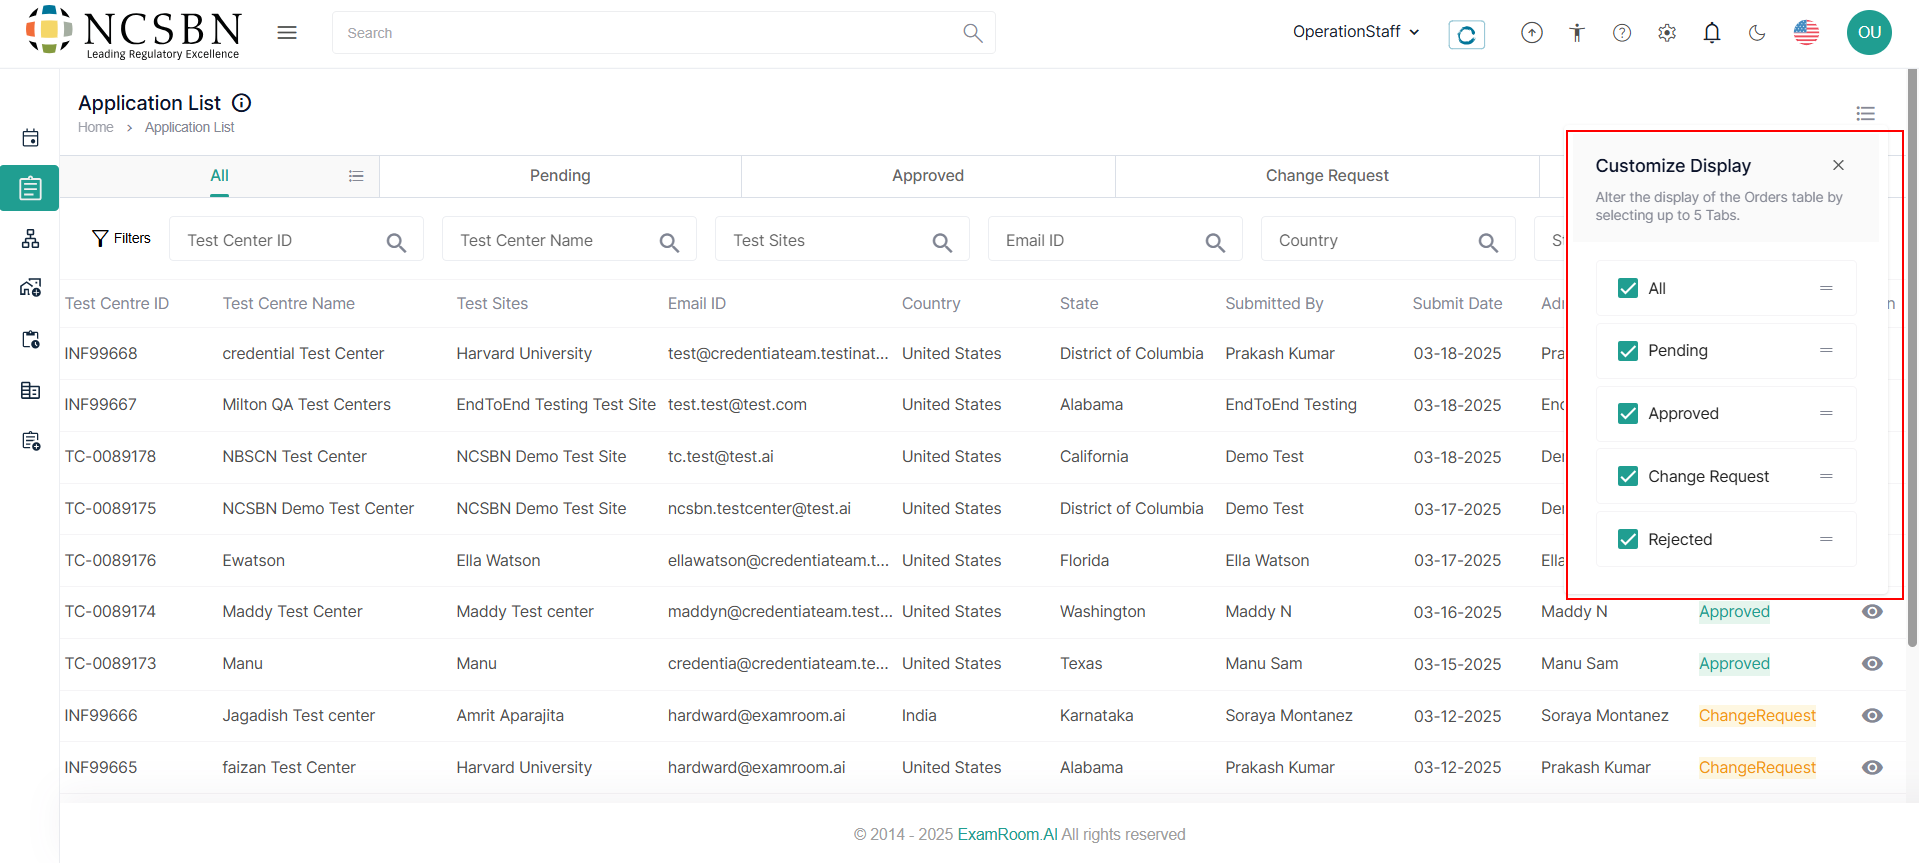The height and width of the screenshot is (863, 1919).
Task: Toggle dark mode moon icon
Action: (x=1756, y=33)
